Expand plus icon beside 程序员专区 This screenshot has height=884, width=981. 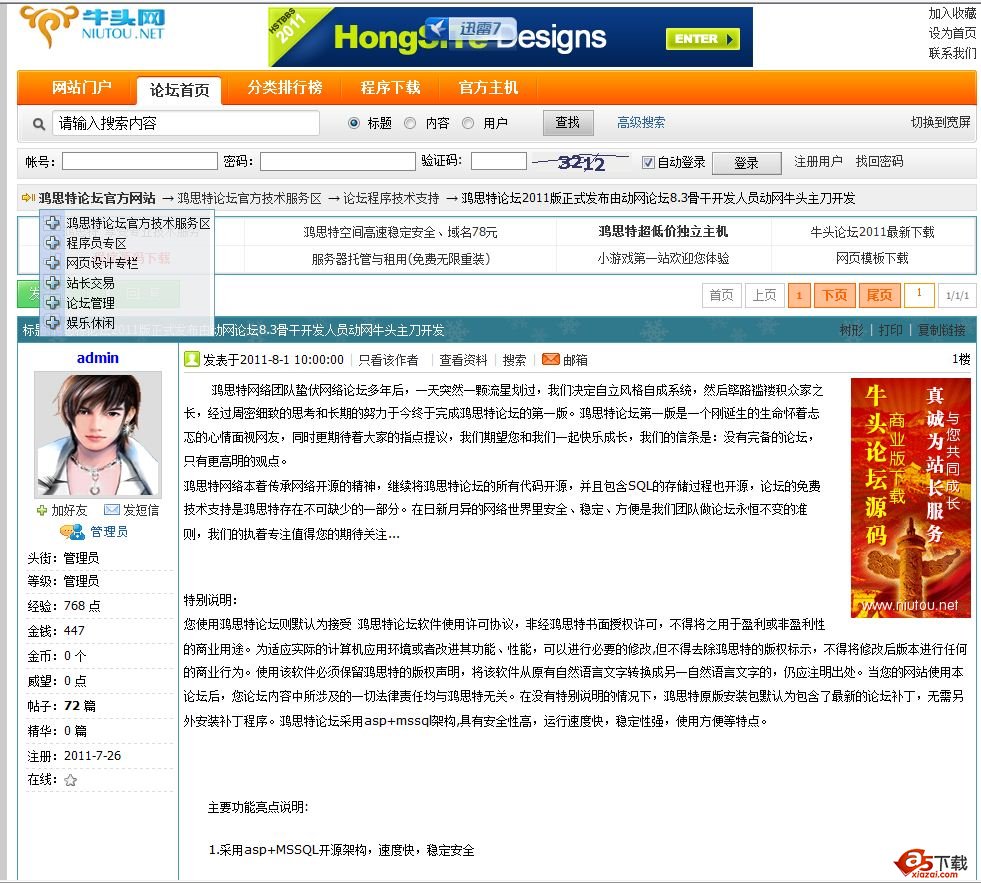click(53, 243)
